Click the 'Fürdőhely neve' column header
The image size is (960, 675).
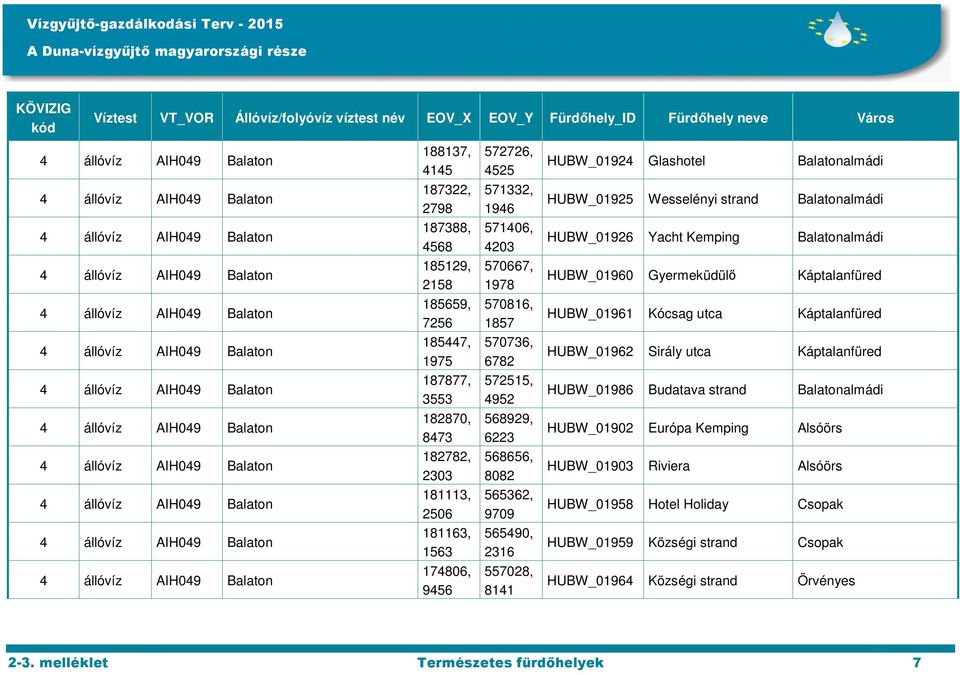718,118
